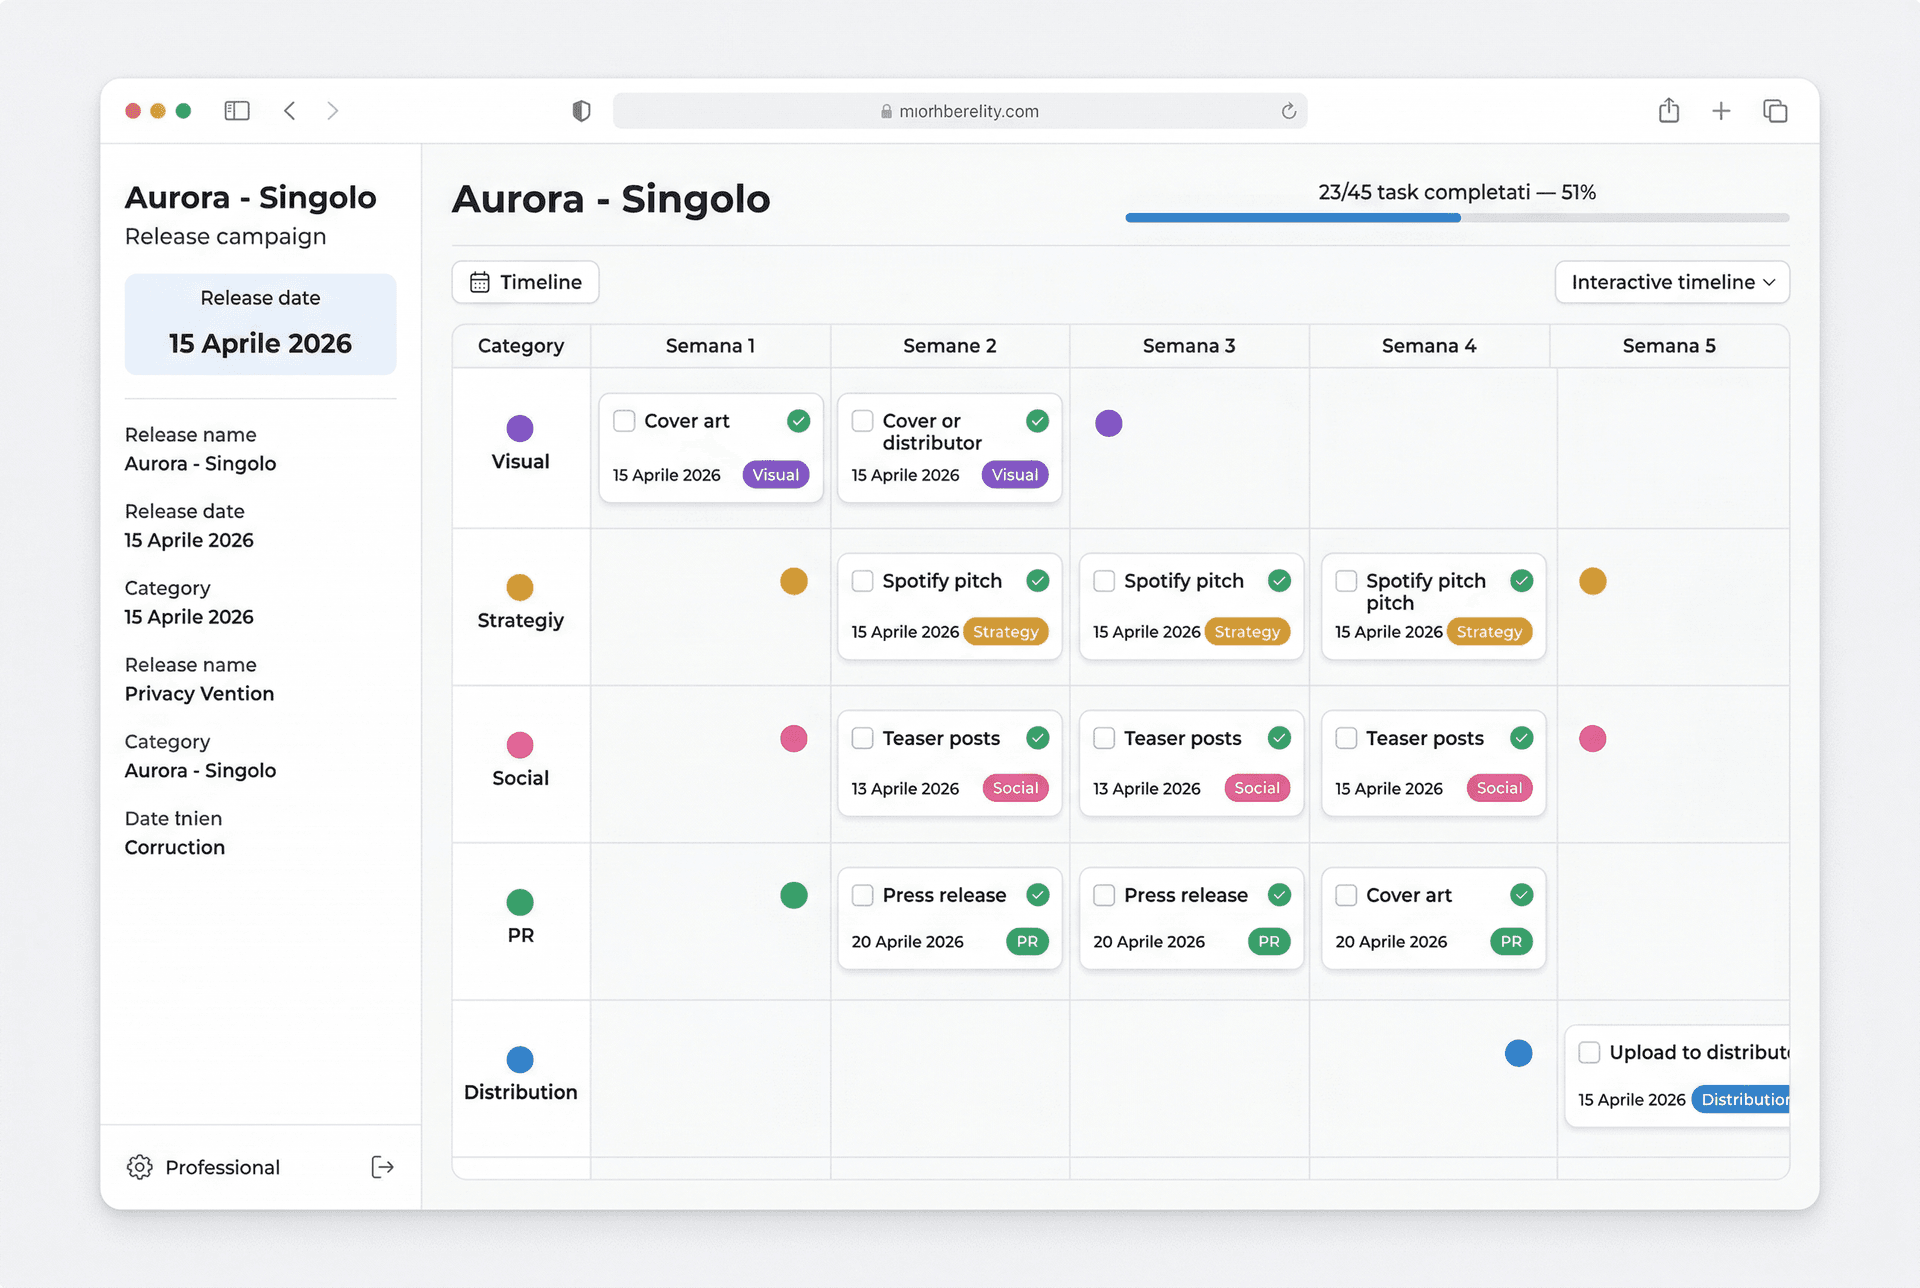Click the logout arrow next to Professional
The image size is (1920, 1288).
pyautogui.click(x=382, y=1167)
